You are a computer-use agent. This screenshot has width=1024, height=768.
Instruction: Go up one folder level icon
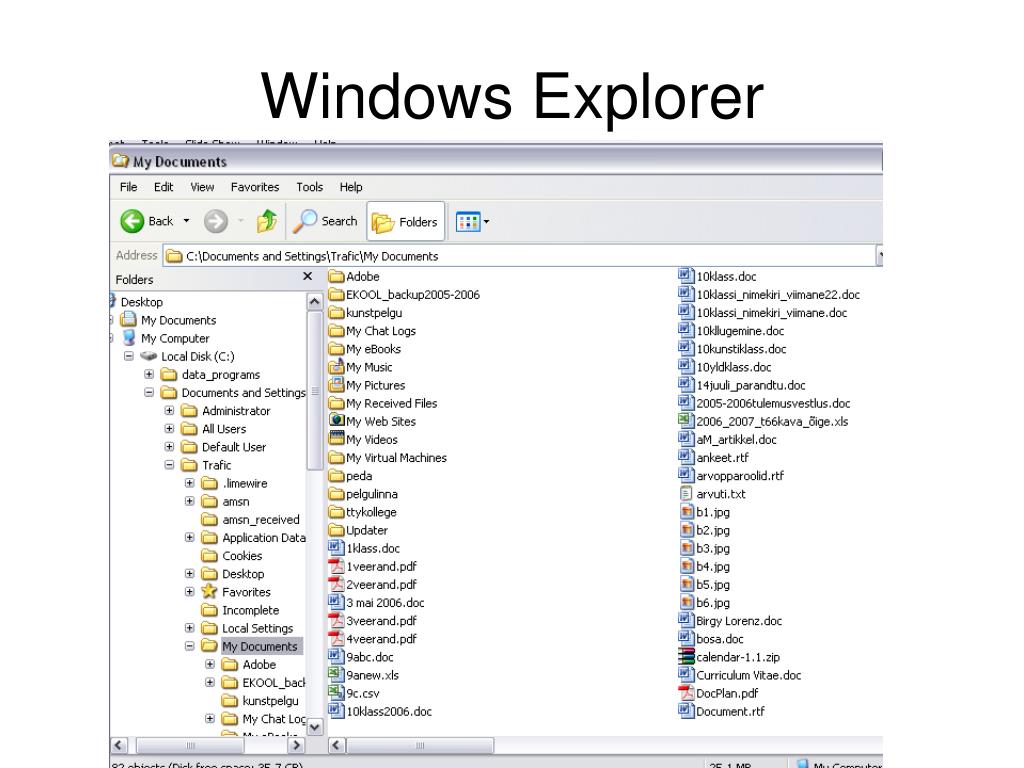point(266,221)
